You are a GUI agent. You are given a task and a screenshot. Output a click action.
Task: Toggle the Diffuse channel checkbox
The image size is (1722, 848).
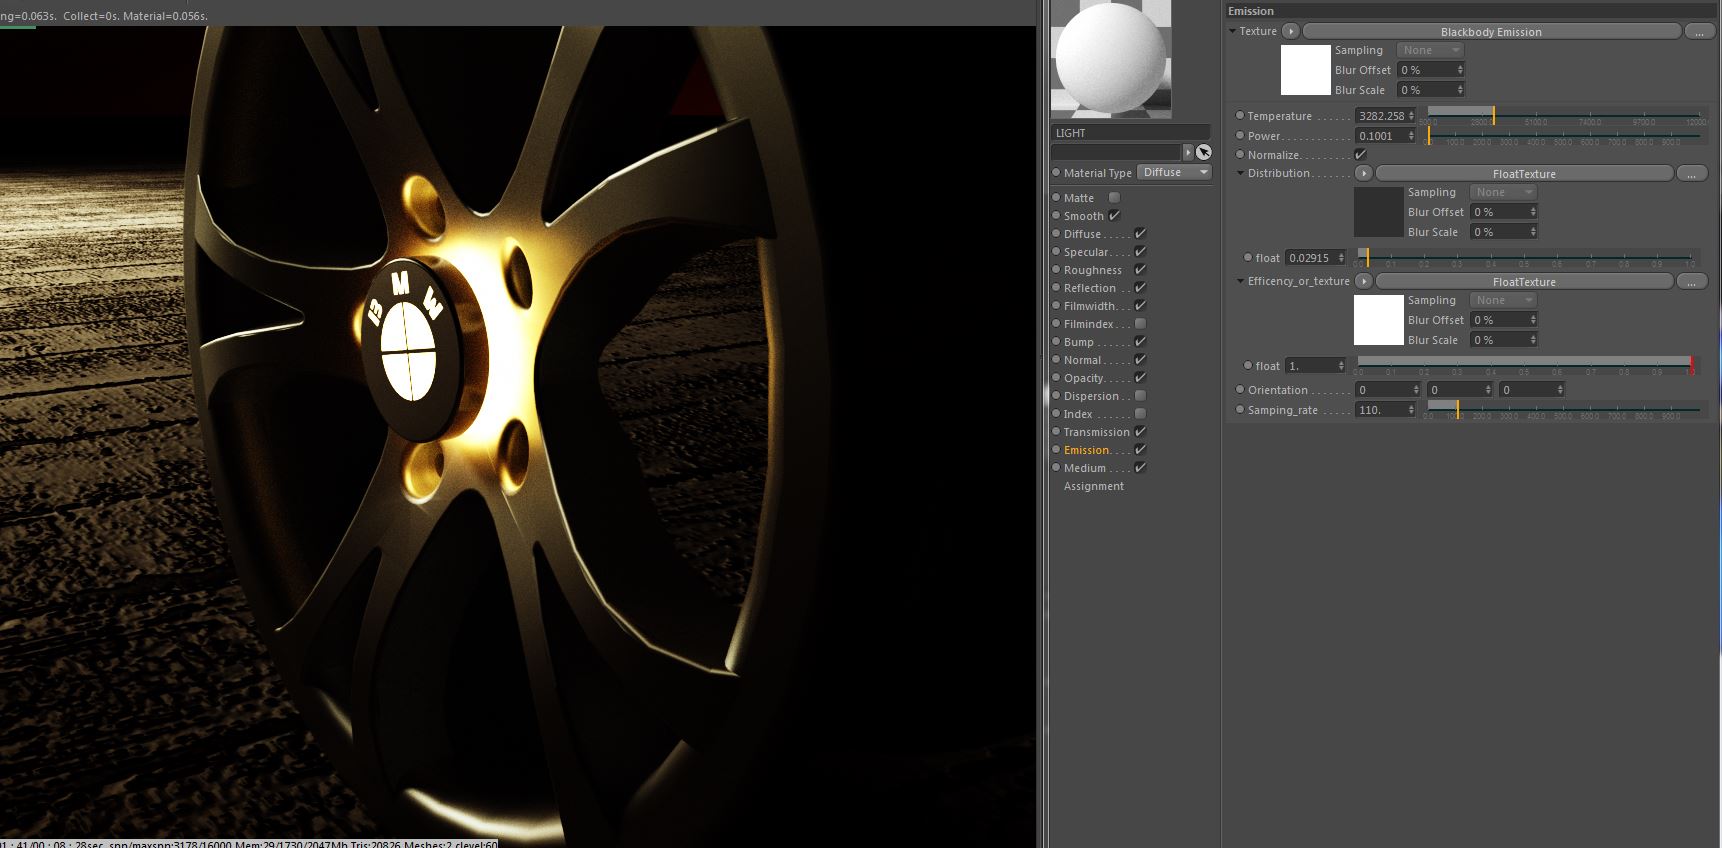pos(1140,234)
